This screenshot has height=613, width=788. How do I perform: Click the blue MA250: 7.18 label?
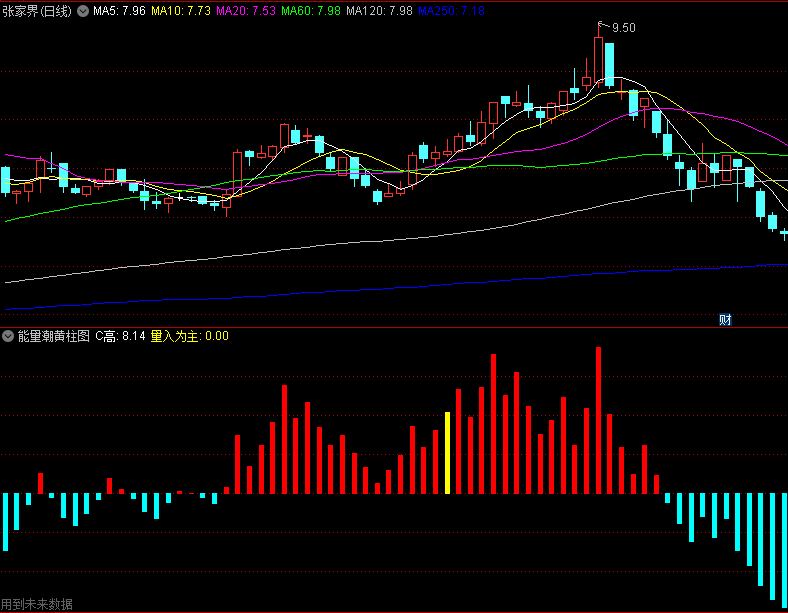tap(451, 11)
